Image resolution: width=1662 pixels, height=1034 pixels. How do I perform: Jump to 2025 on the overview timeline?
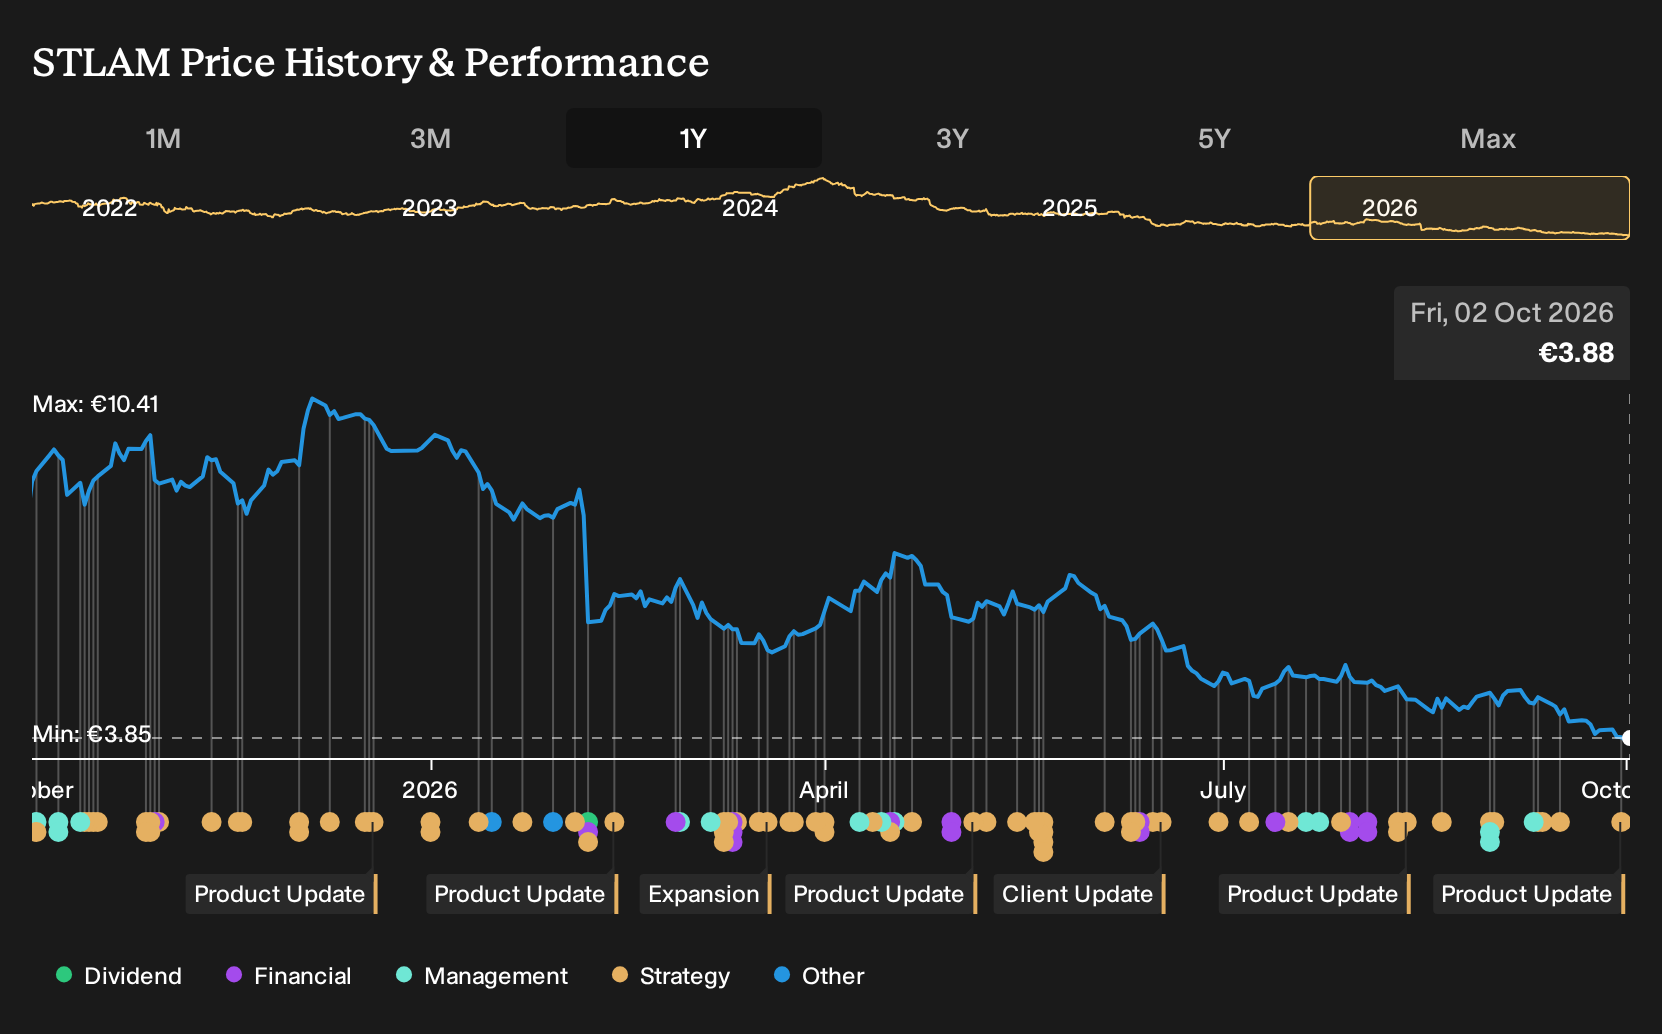pyautogui.click(x=1070, y=208)
